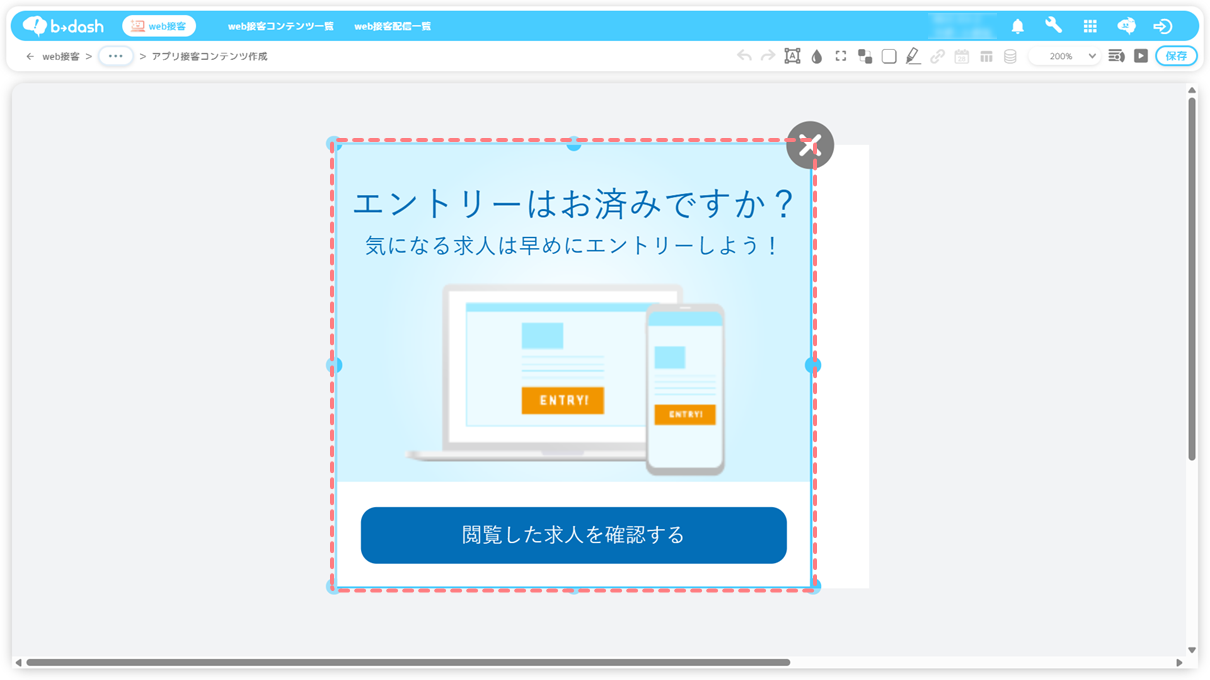
Task: Open web接客コンテンツ一覧 menu item
Action: (281, 26)
